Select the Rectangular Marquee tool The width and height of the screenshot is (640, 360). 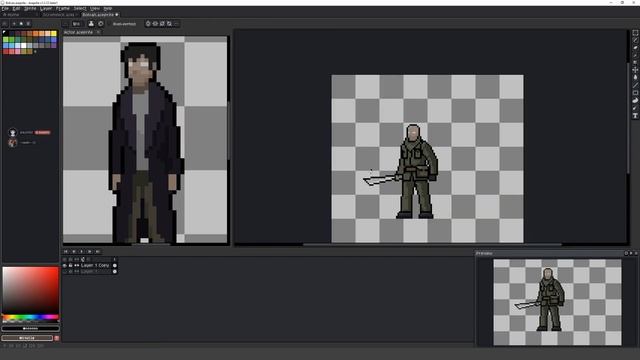635,33
